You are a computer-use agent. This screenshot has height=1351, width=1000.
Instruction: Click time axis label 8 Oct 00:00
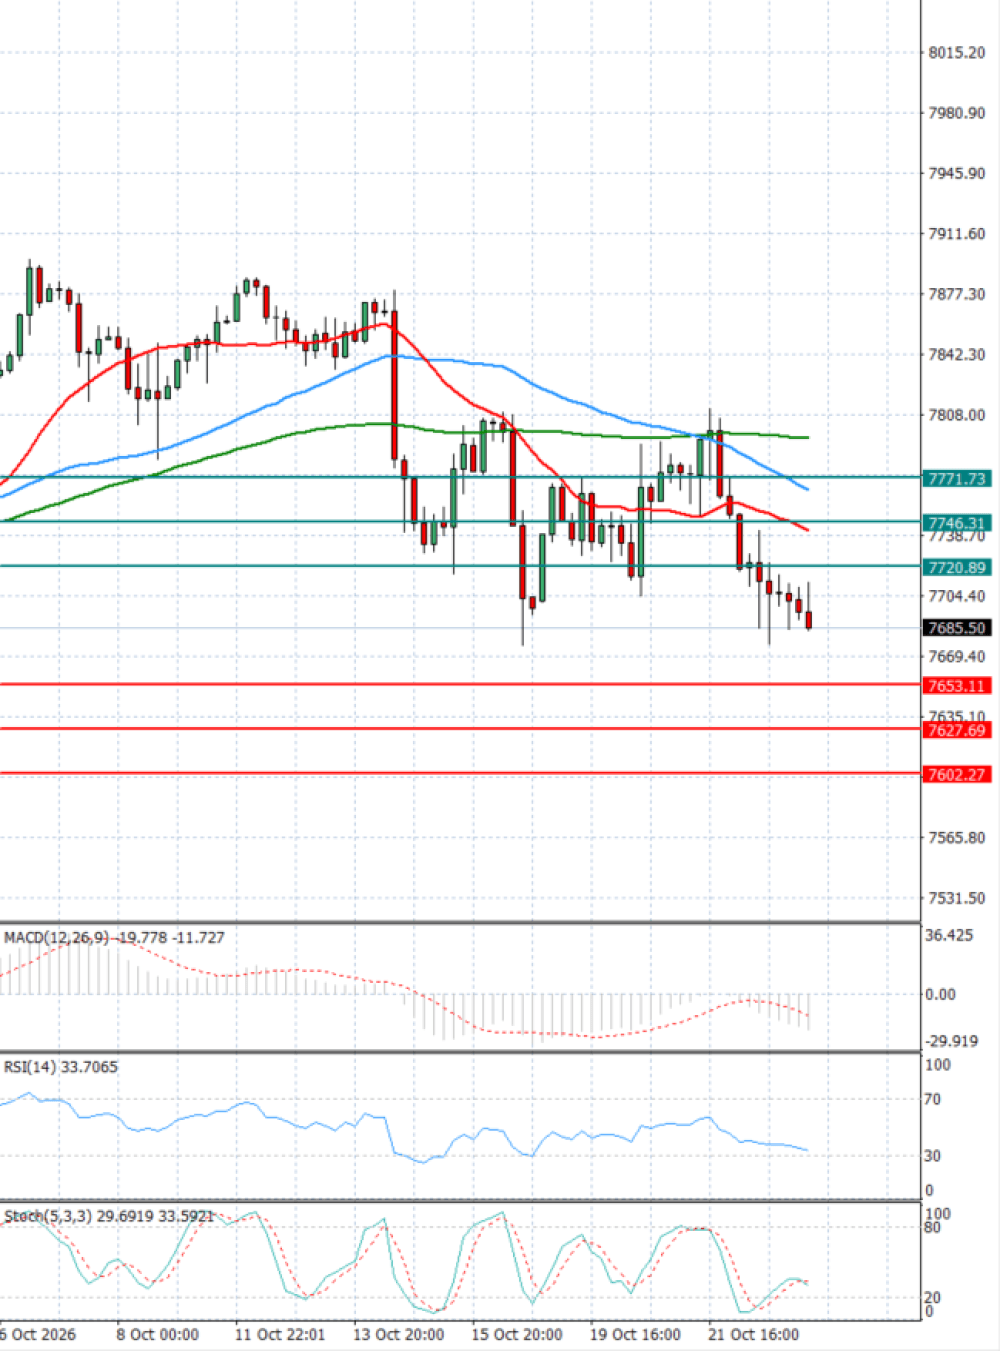coord(157,1334)
